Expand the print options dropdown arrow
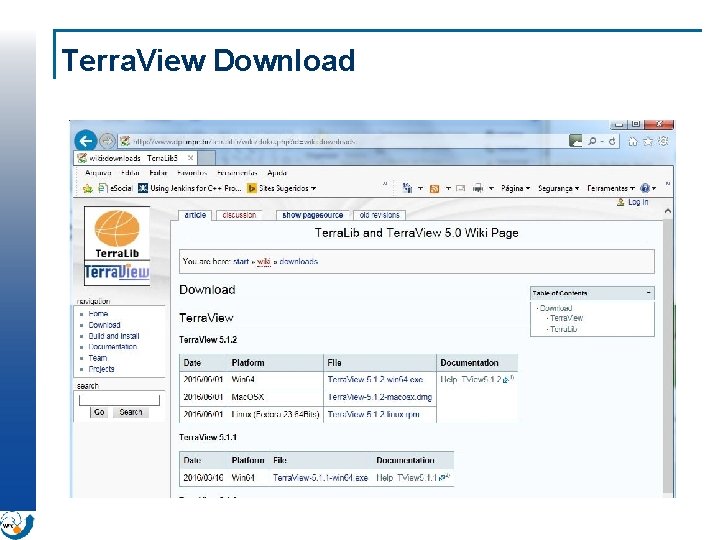The image size is (720, 540). pos(491,188)
